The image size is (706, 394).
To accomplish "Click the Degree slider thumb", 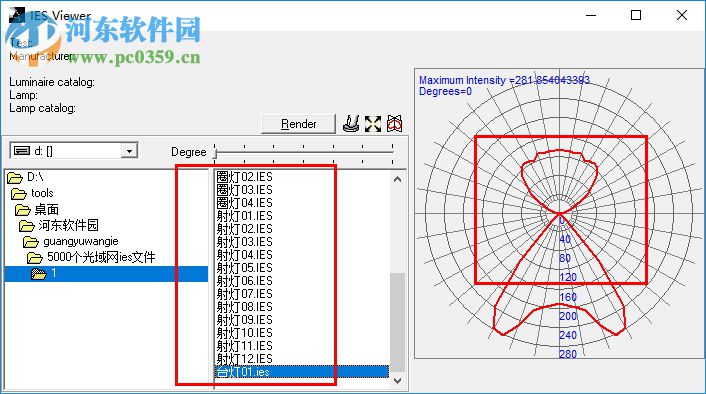I will tap(215, 154).
